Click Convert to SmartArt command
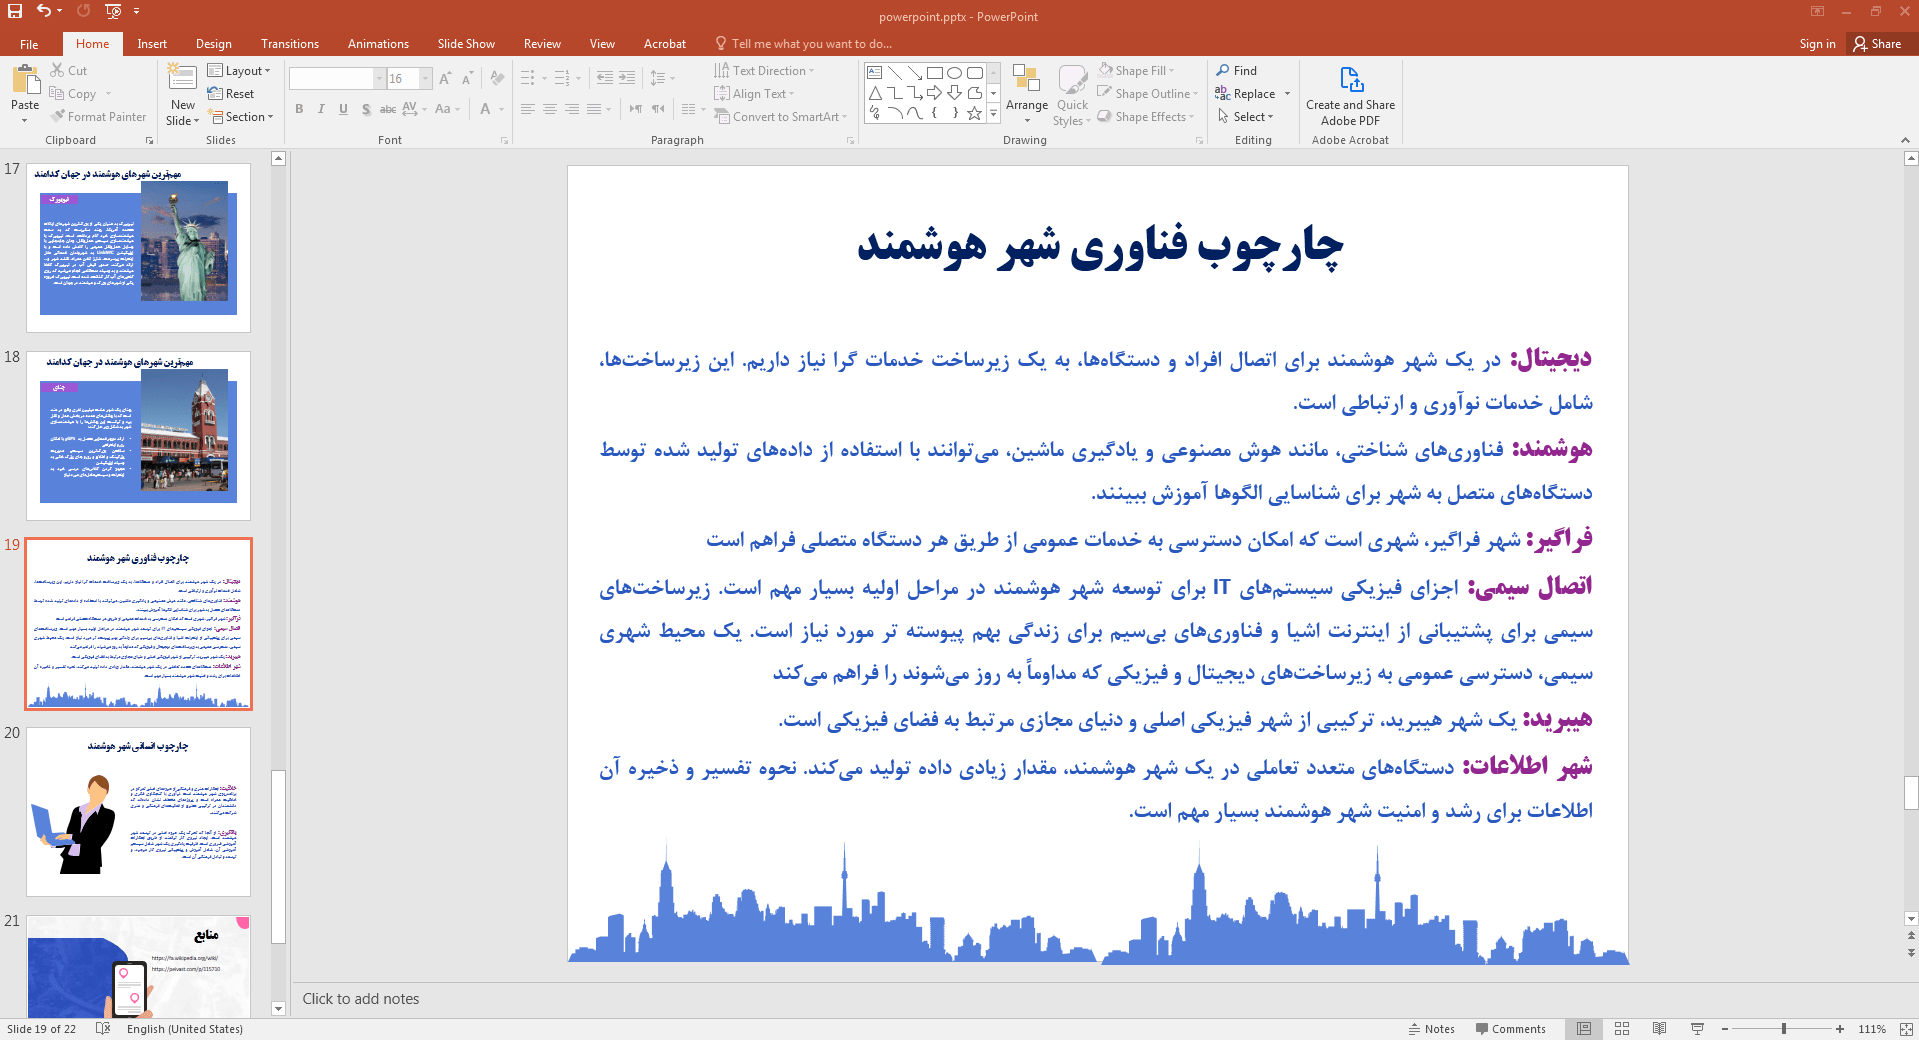This screenshot has width=1919, height=1040. 780,117
